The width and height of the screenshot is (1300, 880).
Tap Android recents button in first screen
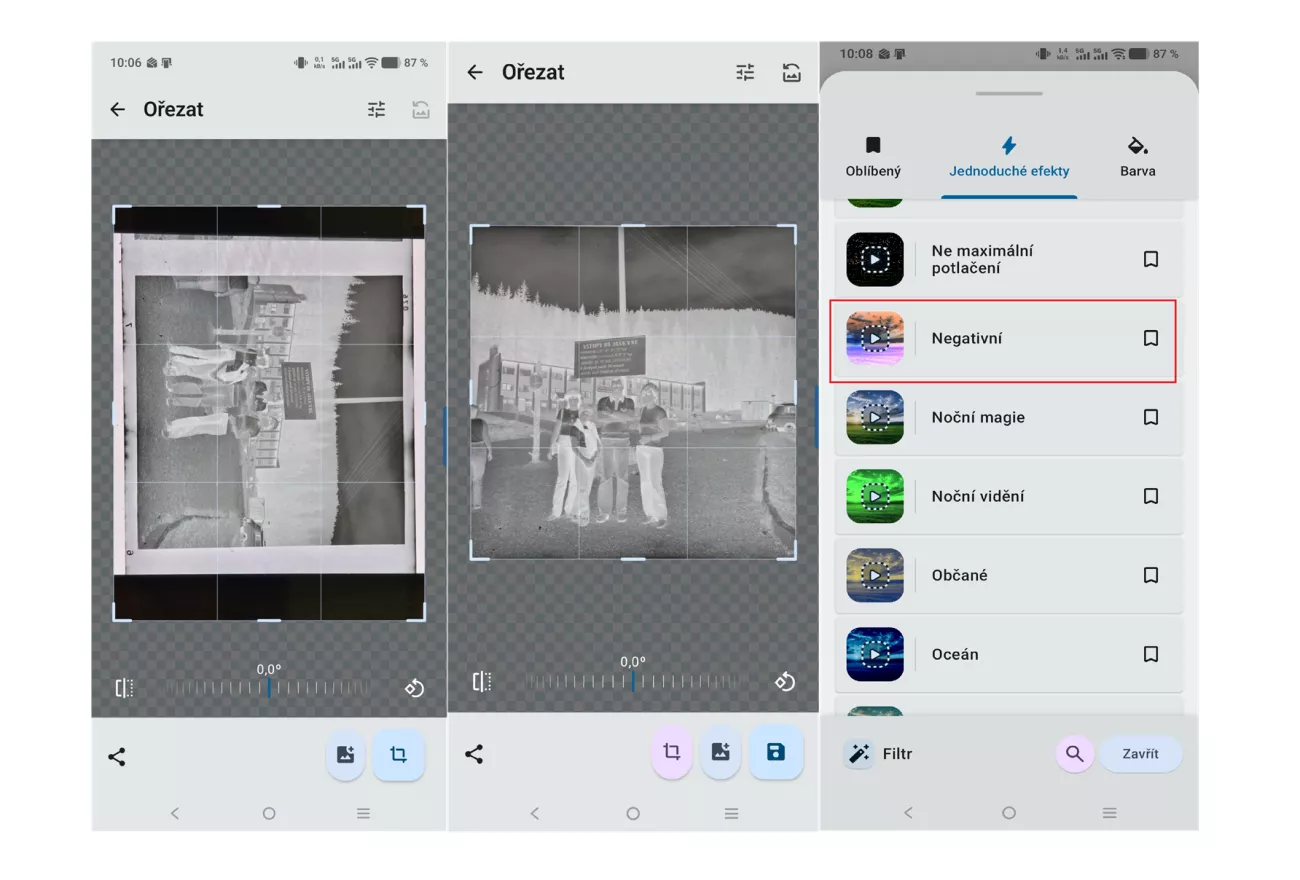[x=363, y=814]
